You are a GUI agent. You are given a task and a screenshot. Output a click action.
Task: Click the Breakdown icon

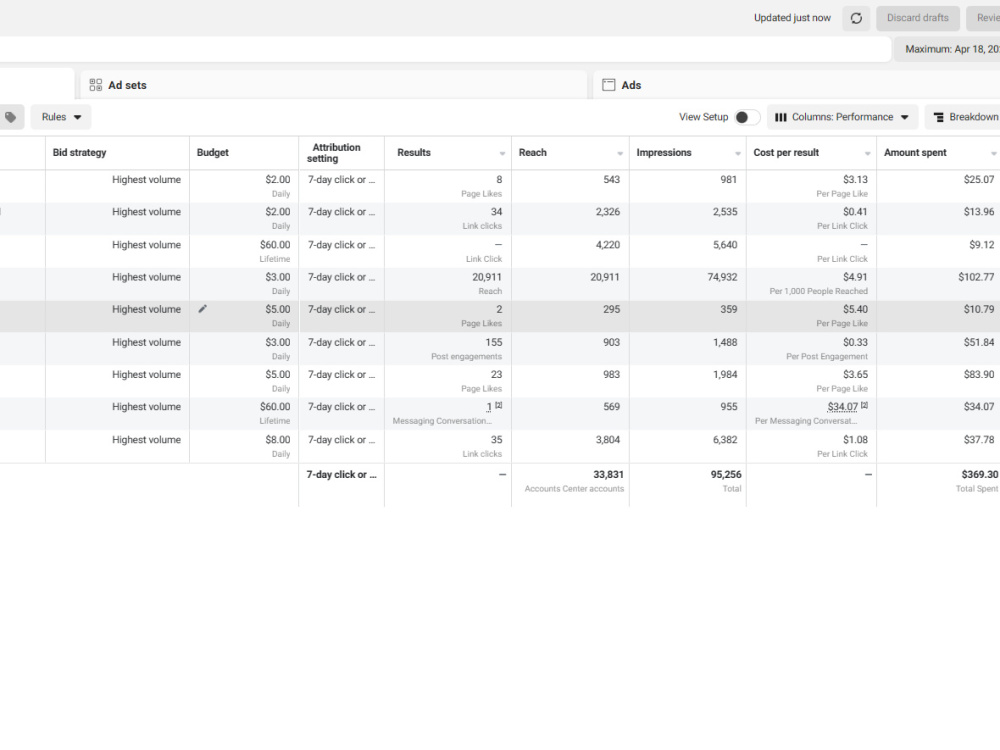[939, 117]
